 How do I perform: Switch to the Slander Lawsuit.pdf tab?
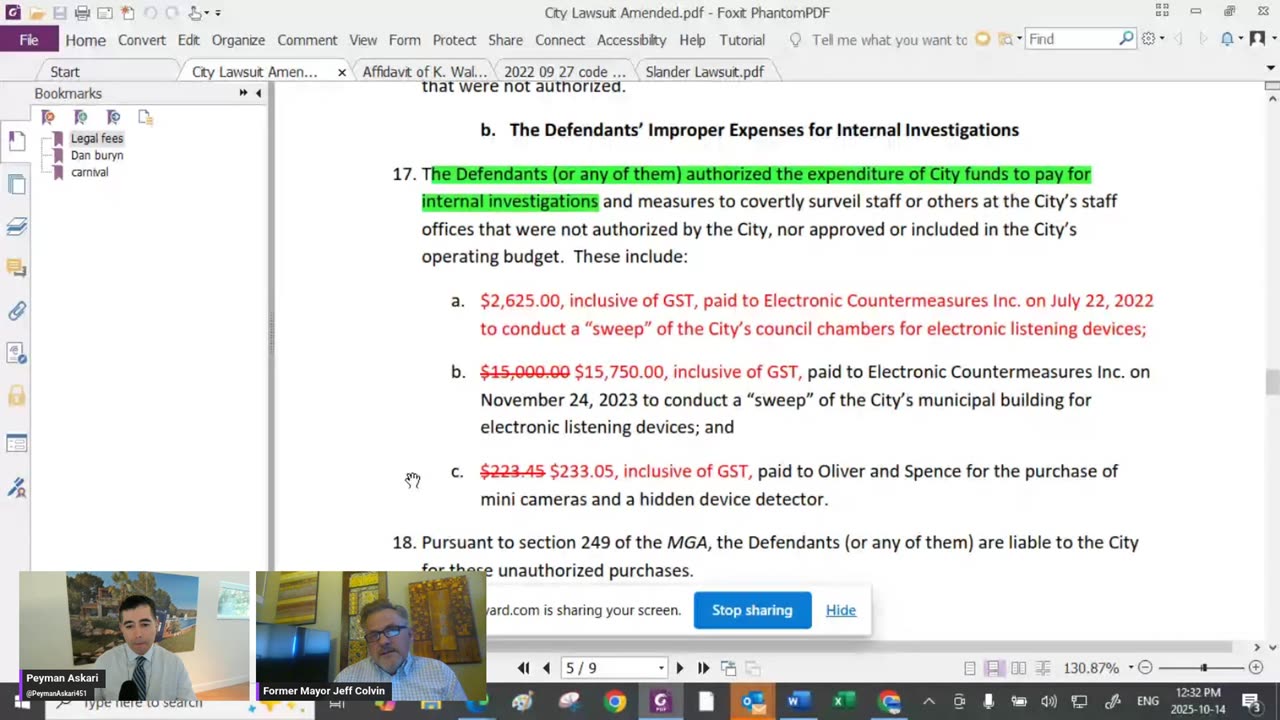(x=705, y=72)
